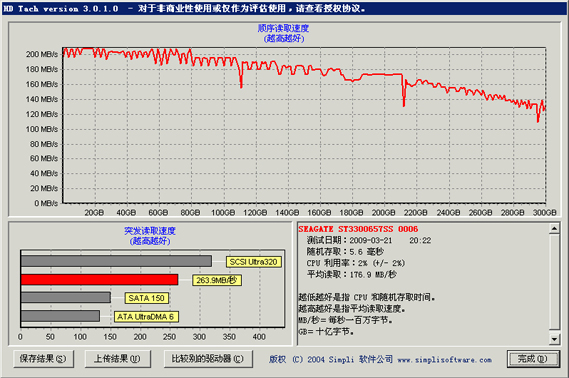Click the 保存结果(S) button

click(x=43, y=359)
